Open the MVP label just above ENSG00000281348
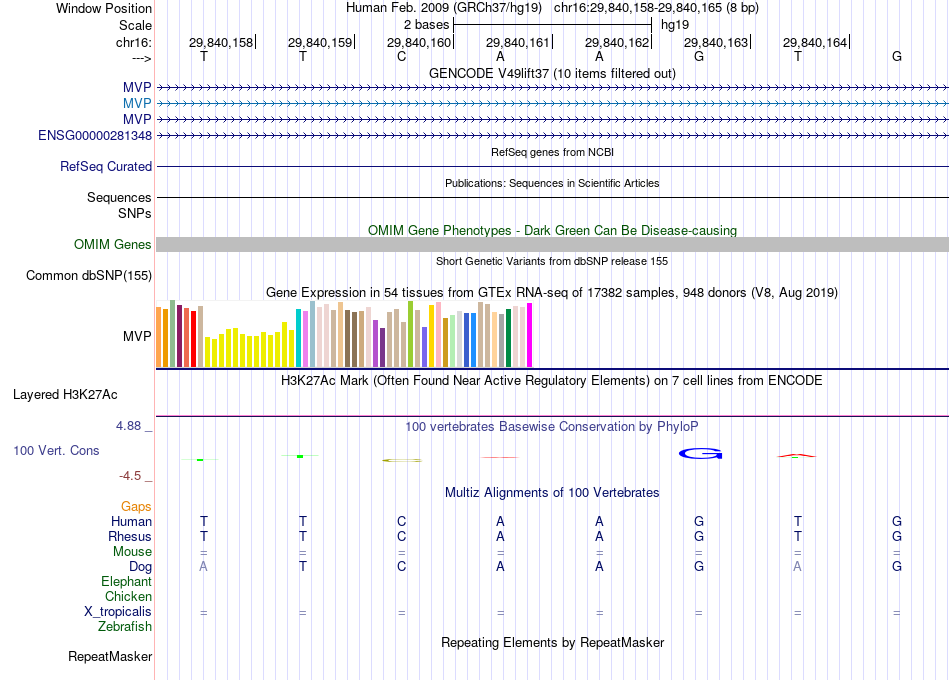The width and height of the screenshot is (950, 680). pyautogui.click(x=137, y=119)
